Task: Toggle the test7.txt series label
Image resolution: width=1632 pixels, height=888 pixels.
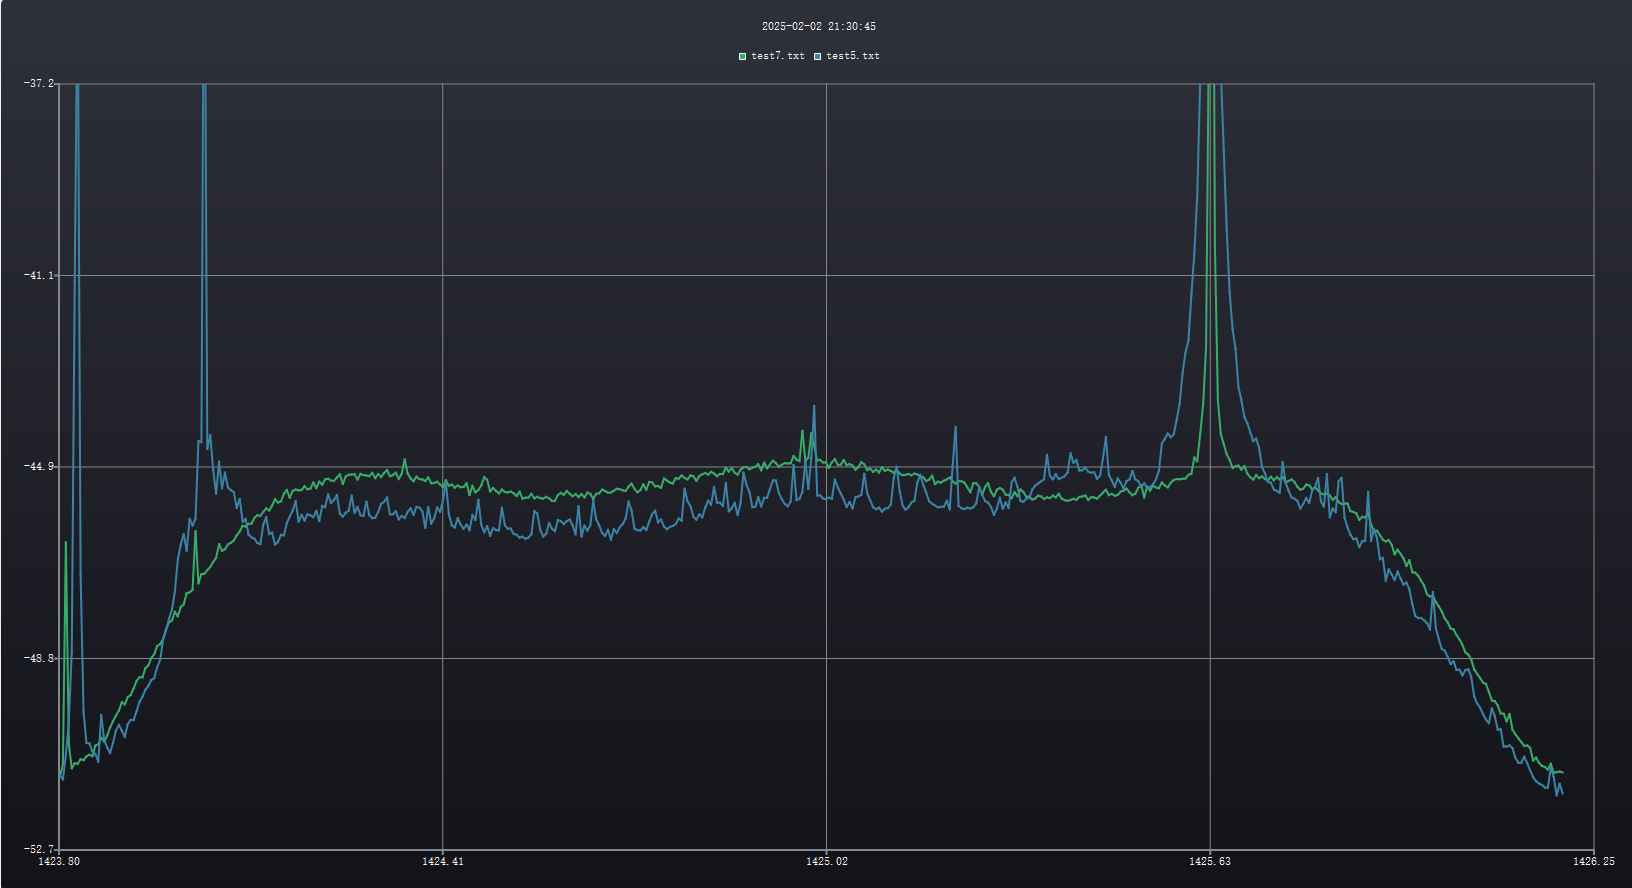Action: tap(777, 56)
